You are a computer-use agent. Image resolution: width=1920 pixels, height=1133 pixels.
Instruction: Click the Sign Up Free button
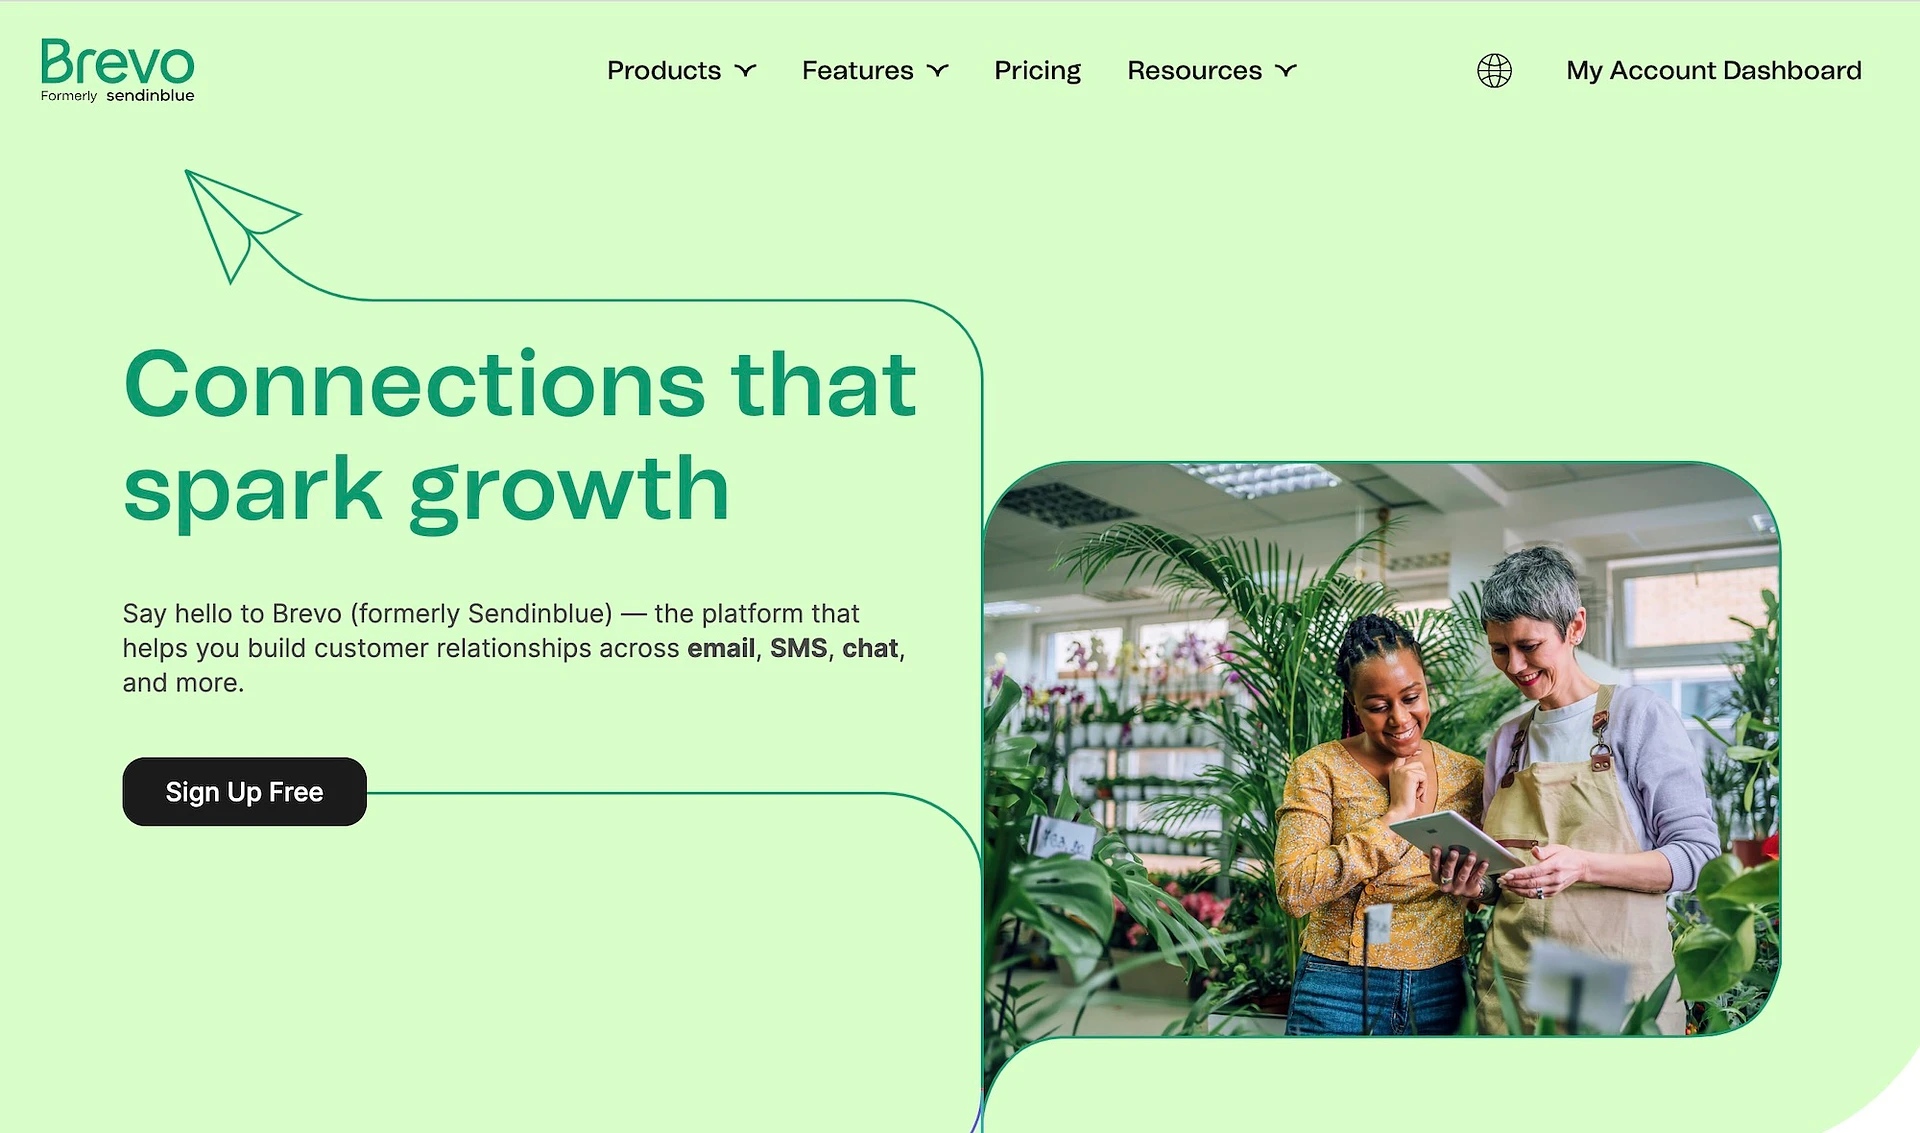coord(244,790)
